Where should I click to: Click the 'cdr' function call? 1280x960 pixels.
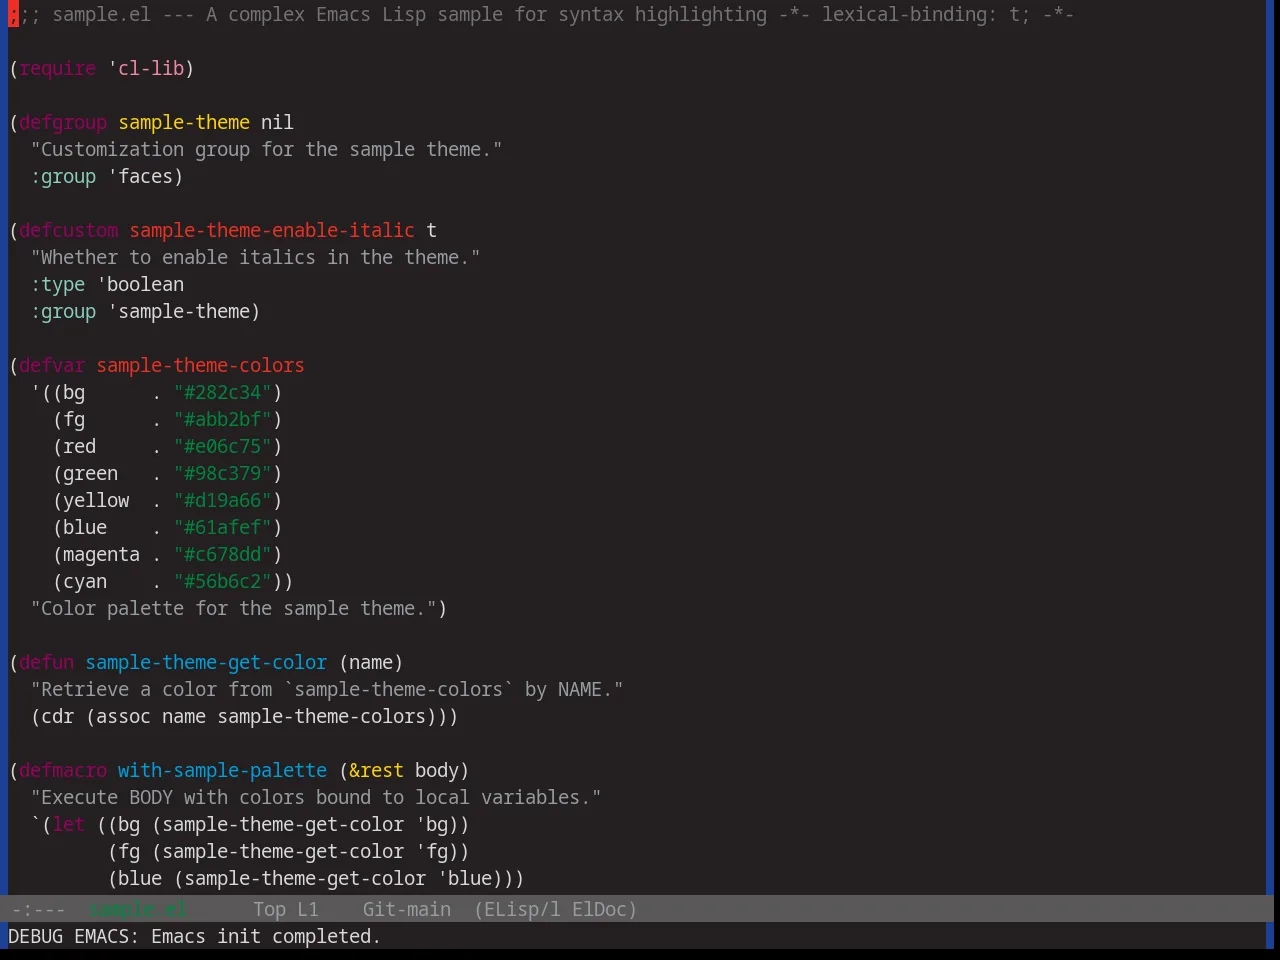click(57, 716)
